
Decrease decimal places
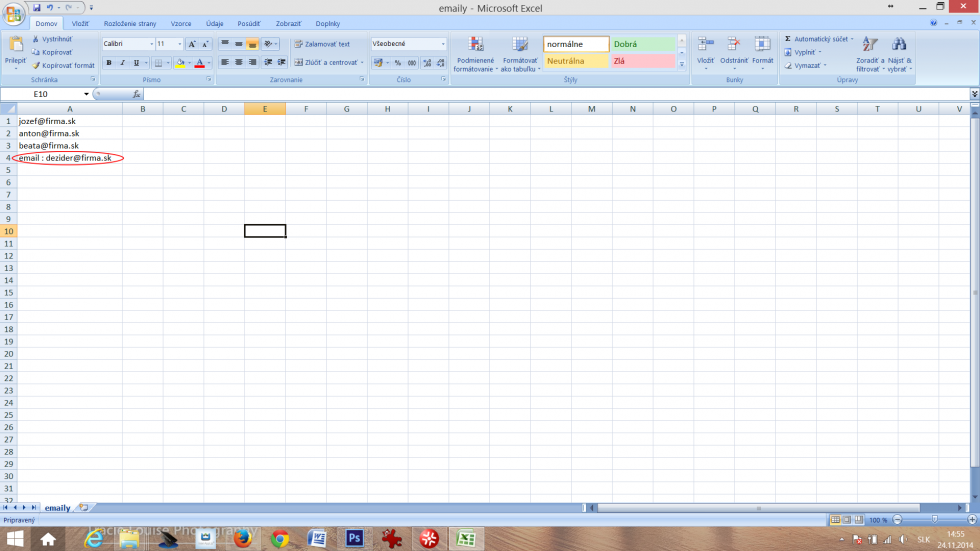pyautogui.click(x=441, y=62)
